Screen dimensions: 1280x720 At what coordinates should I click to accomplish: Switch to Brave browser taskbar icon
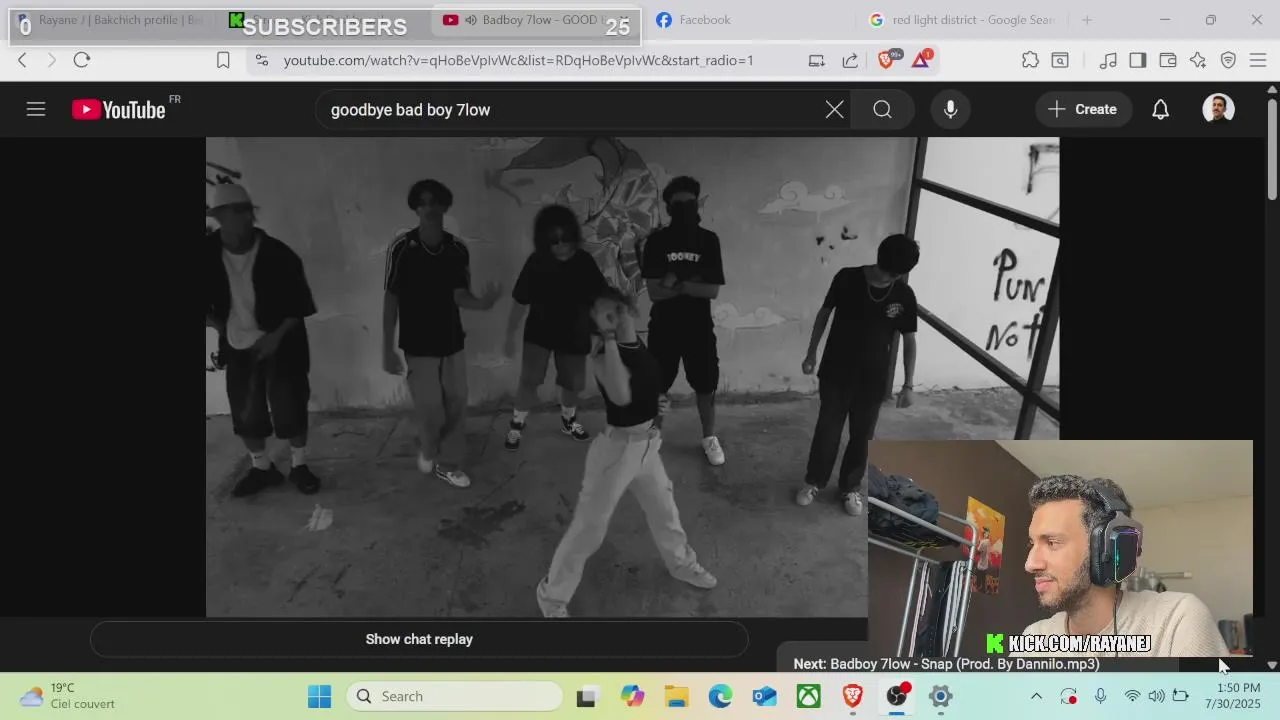point(852,696)
